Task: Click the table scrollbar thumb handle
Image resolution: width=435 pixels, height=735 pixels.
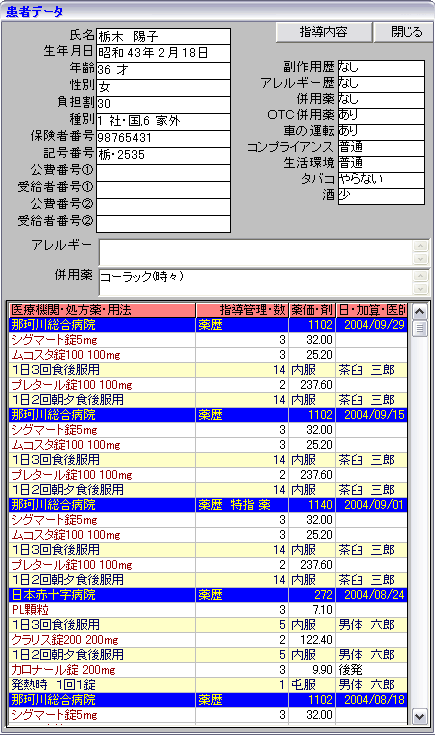Action: pos(420,329)
